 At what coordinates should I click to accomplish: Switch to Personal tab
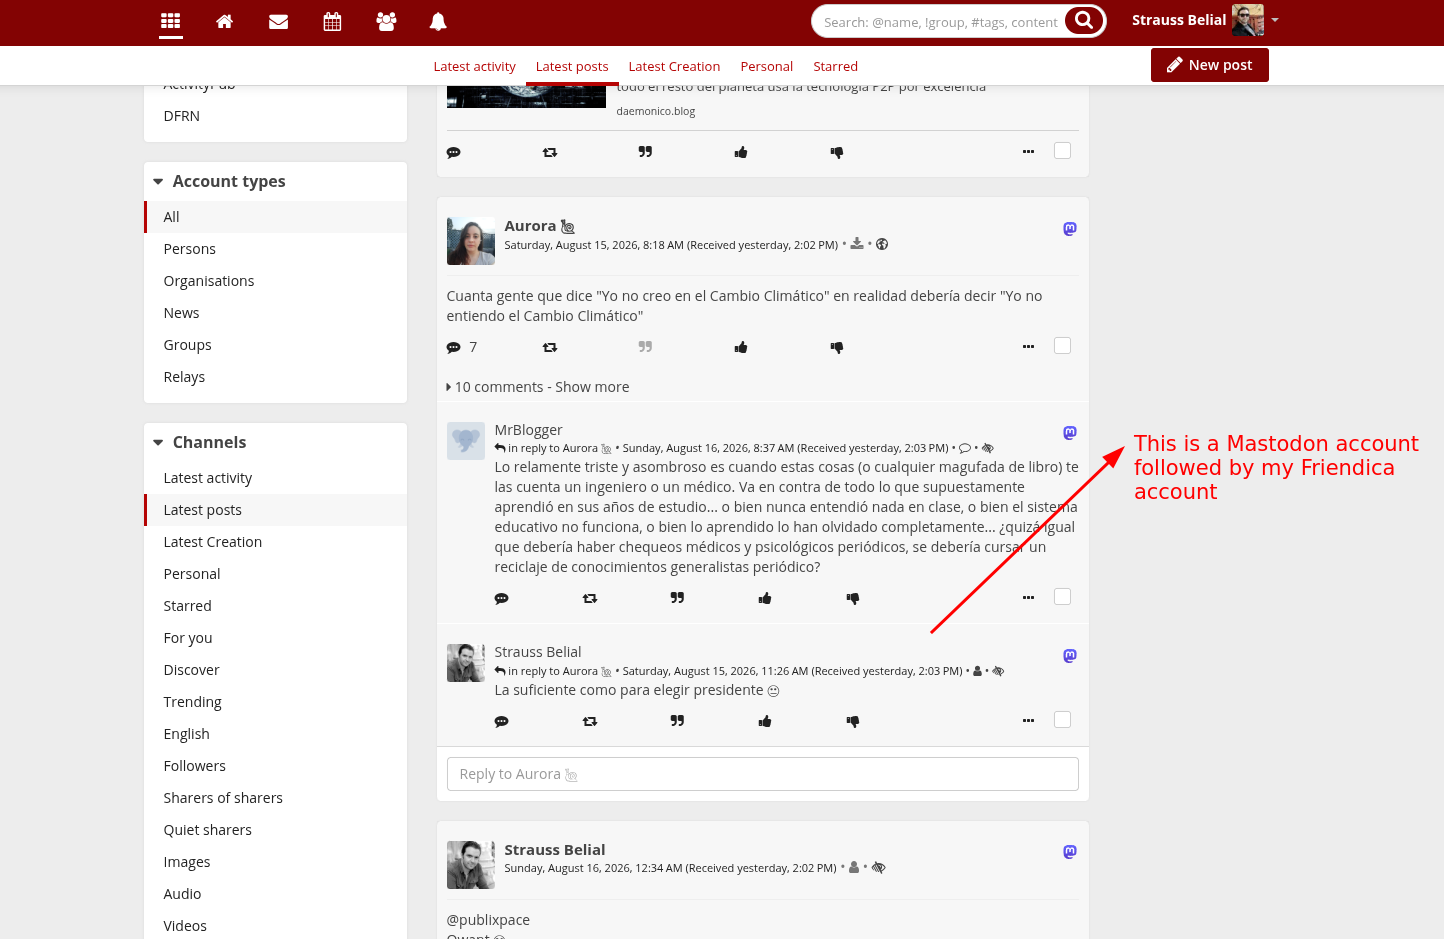(x=767, y=67)
